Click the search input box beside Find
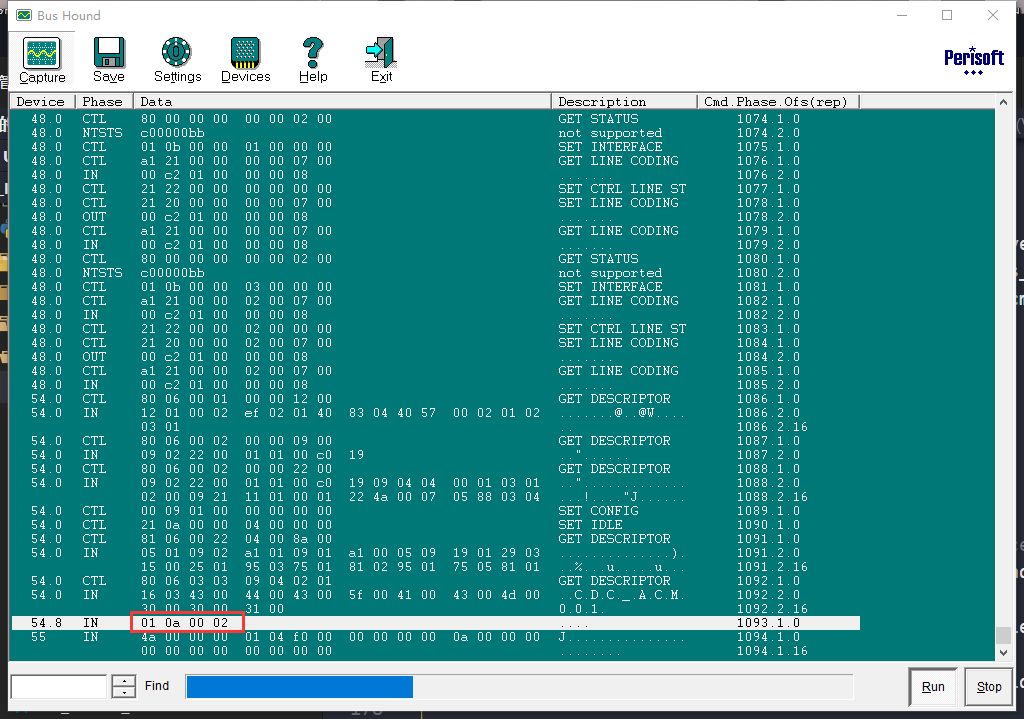 (58, 686)
